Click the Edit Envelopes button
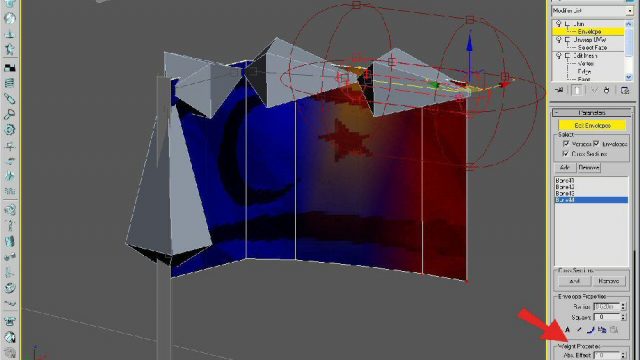Viewport: 640px width, 360px height. click(x=592, y=125)
